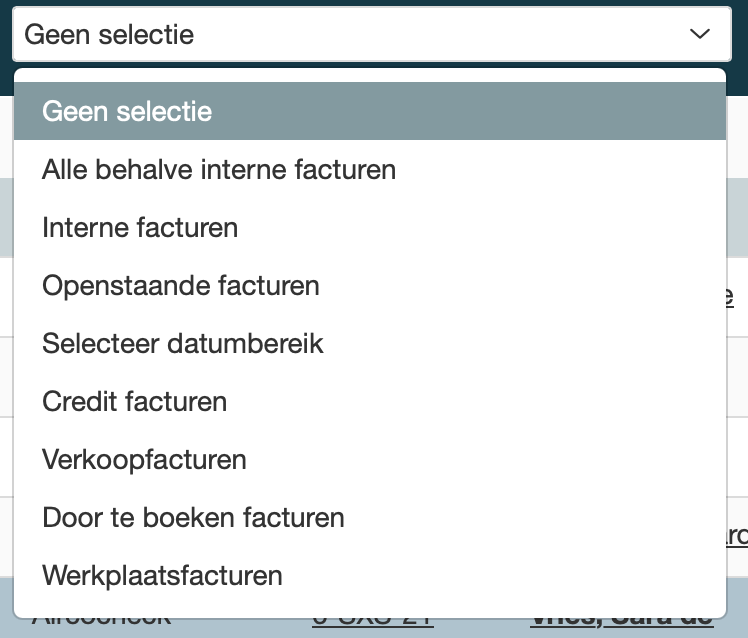
Task: Open the Geen selectie combo box
Action: tap(370, 35)
